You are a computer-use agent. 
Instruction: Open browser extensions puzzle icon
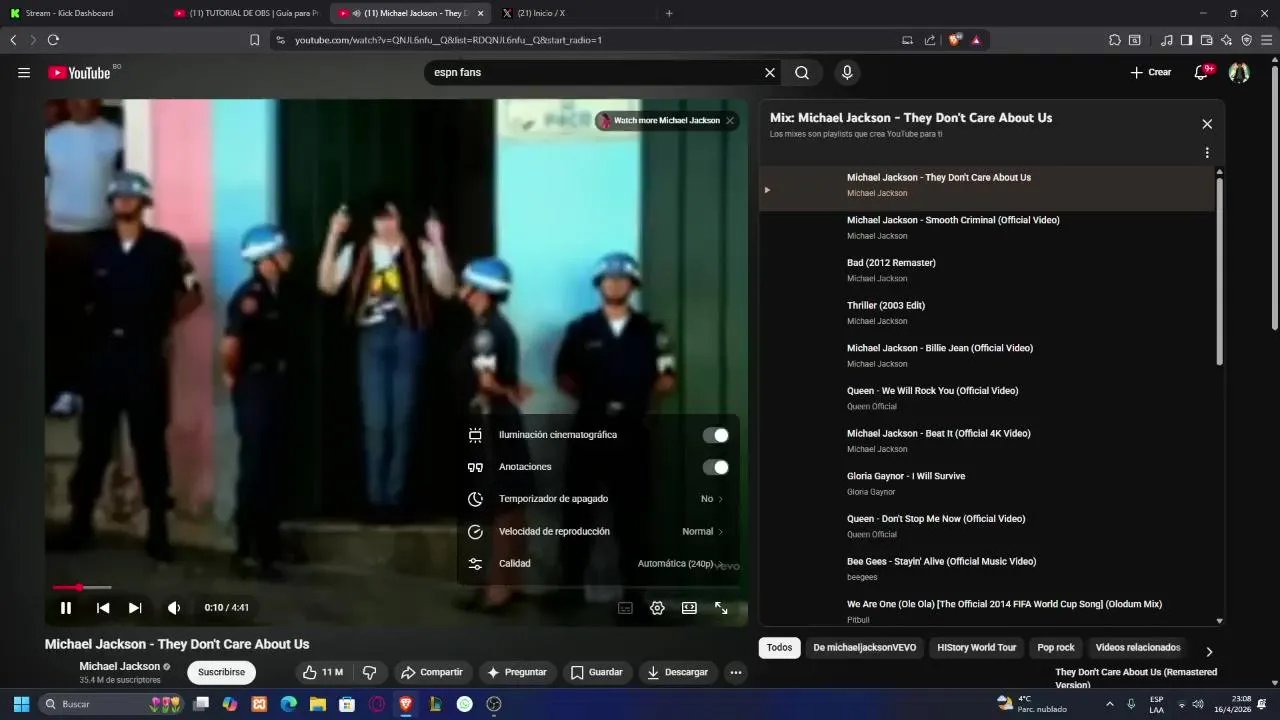tap(1115, 40)
